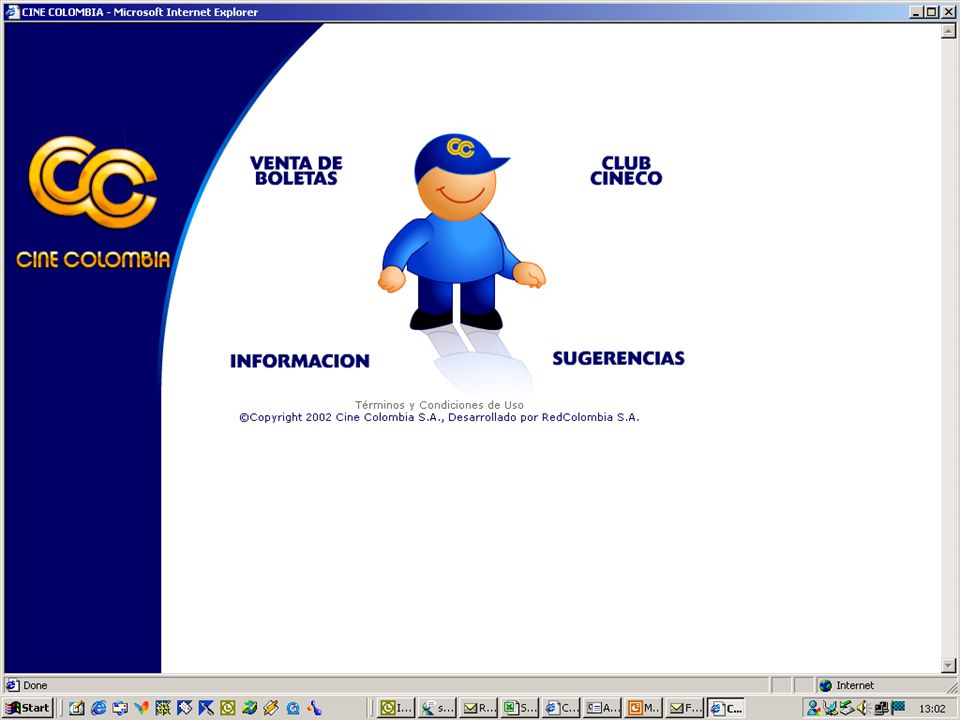
Task: Launch Outlook clock icon in quick launch
Action: point(228,708)
